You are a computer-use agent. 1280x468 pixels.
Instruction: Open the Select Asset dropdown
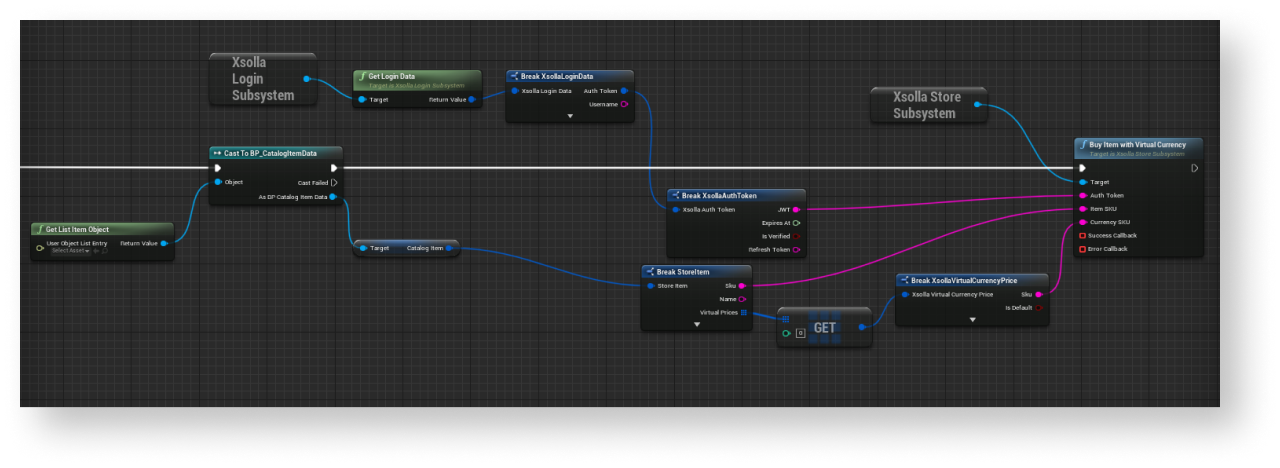(71, 251)
